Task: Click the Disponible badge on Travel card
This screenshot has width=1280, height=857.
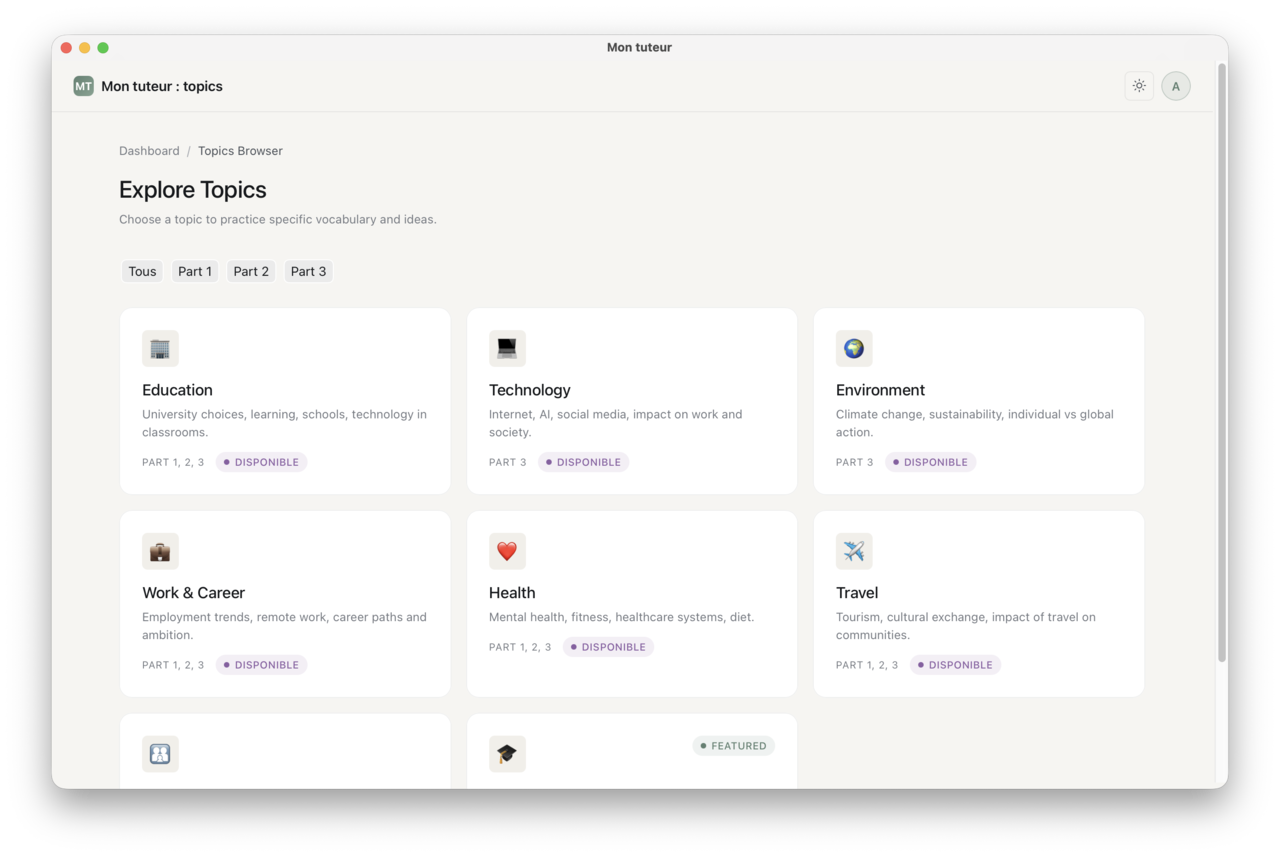Action: pos(955,665)
